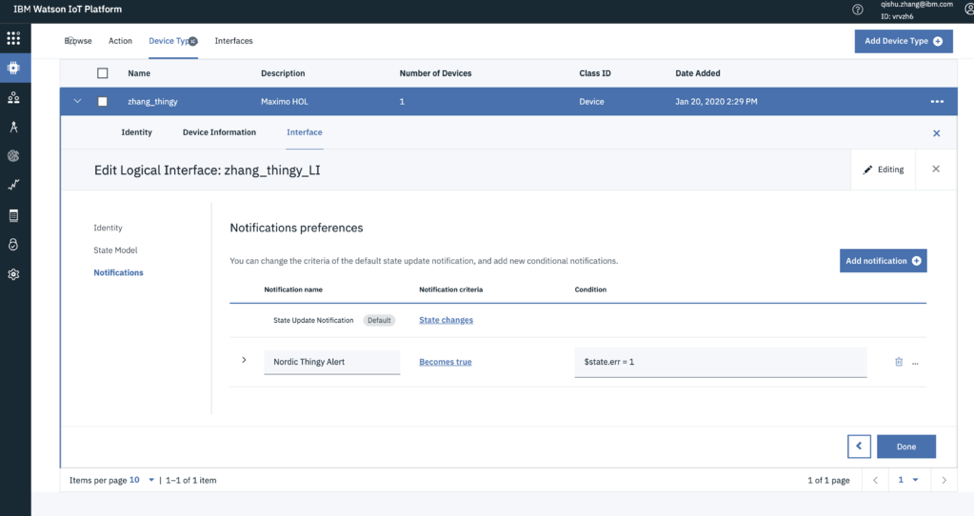The width and height of the screenshot is (974, 516).
Task: Expand the Nordic Thingy Alert row
Action: (244, 360)
